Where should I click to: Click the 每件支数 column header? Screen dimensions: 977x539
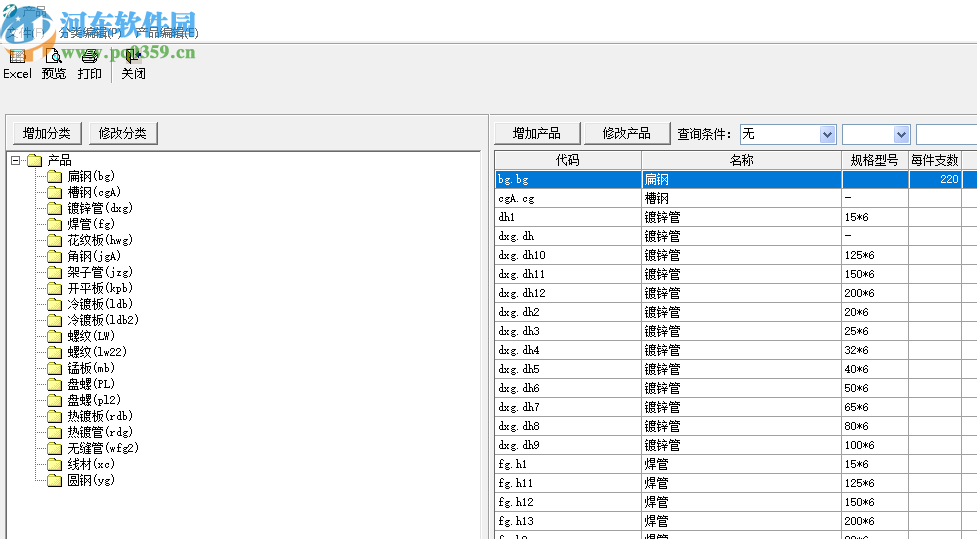[935, 160]
